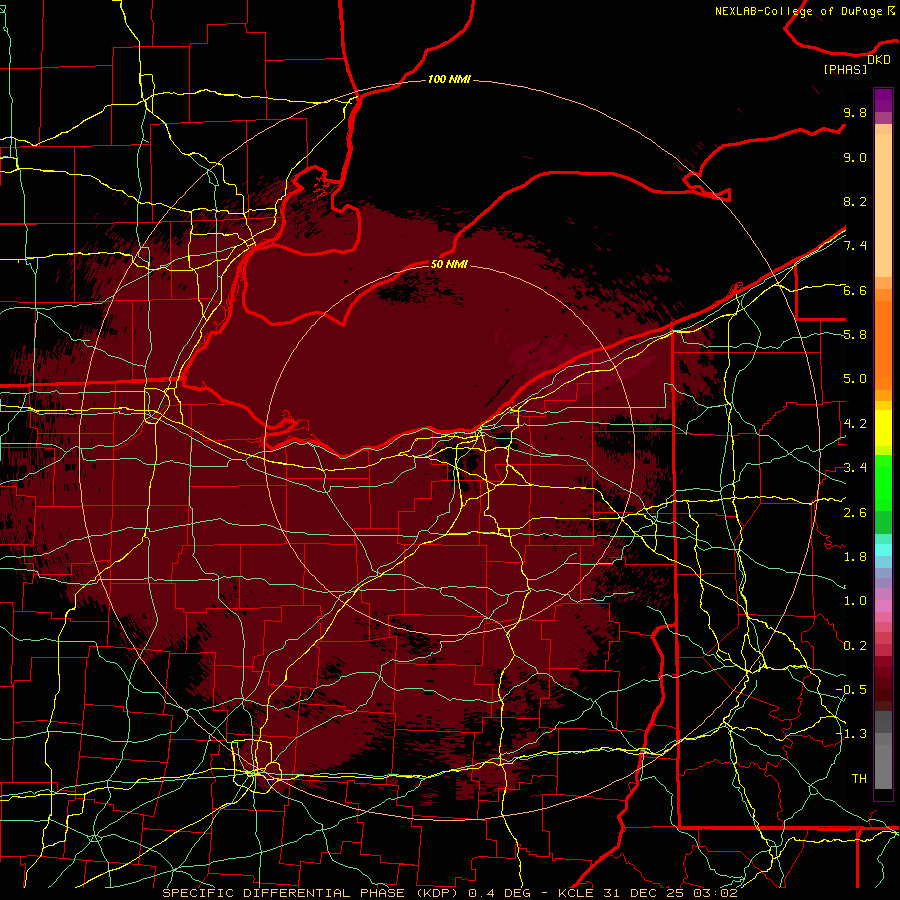Screen dimensions: 900x900
Task: Click the KCLE station identifier
Action: tap(577, 893)
